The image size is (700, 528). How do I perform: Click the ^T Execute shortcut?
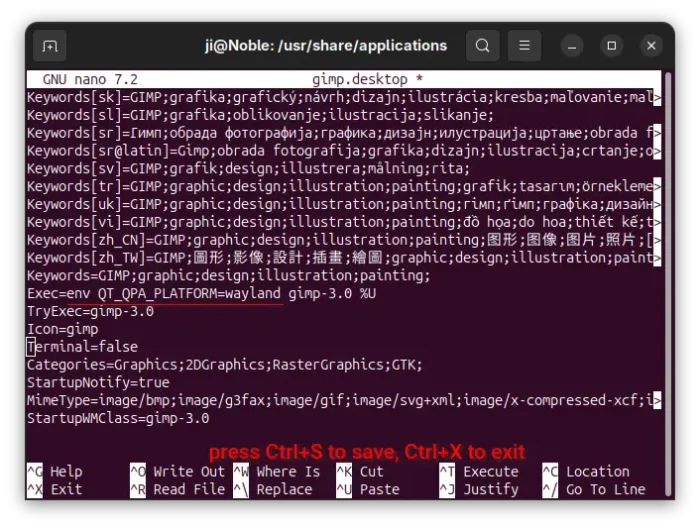point(479,471)
